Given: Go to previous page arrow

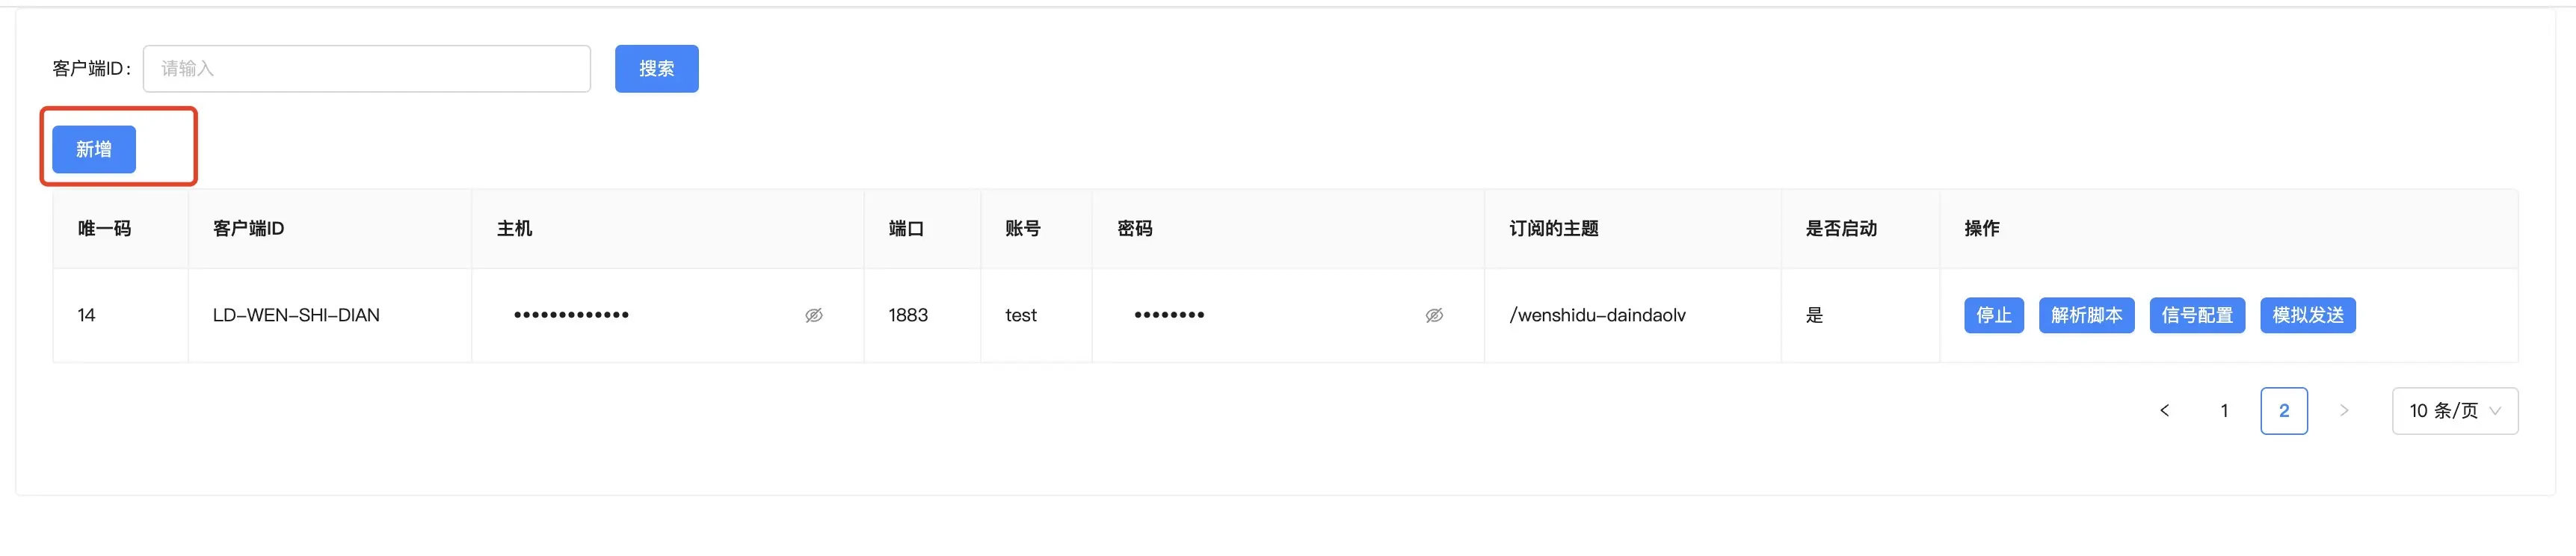Looking at the screenshot, I should click(x=2164, y=410).
